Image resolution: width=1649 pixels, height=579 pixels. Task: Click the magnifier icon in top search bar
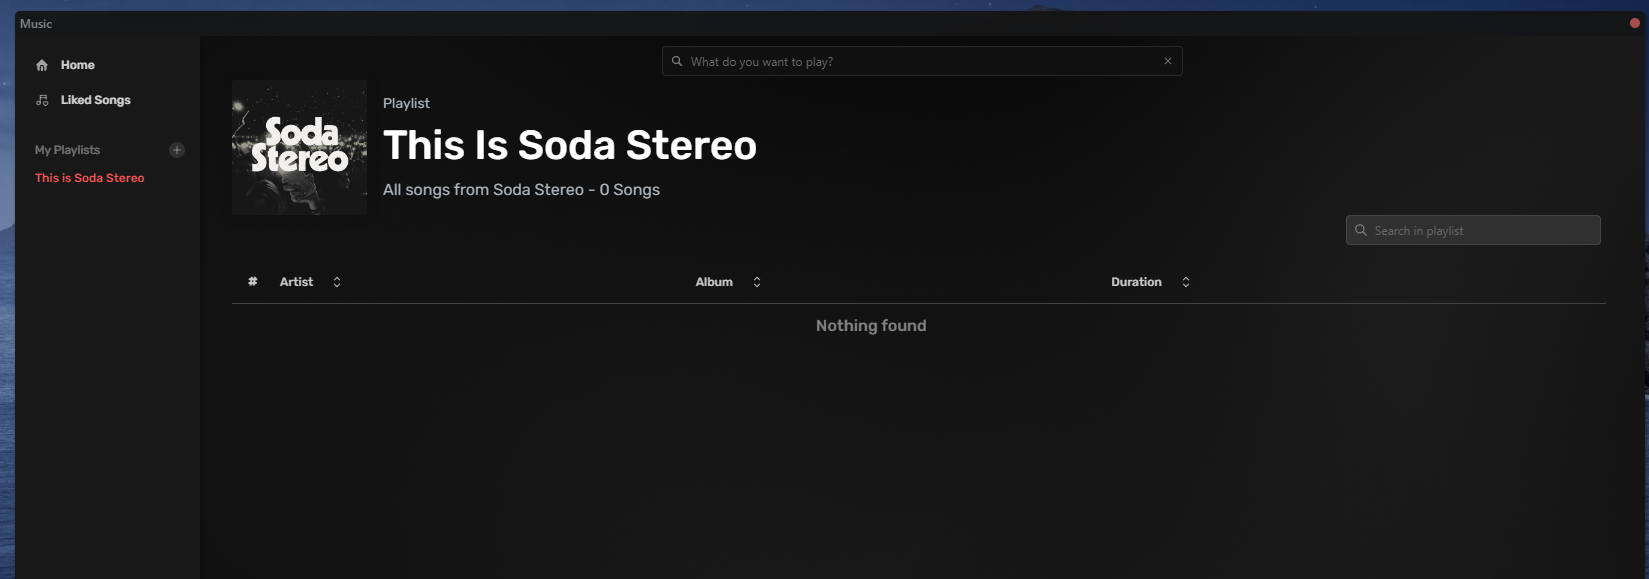tap(677, 61)
